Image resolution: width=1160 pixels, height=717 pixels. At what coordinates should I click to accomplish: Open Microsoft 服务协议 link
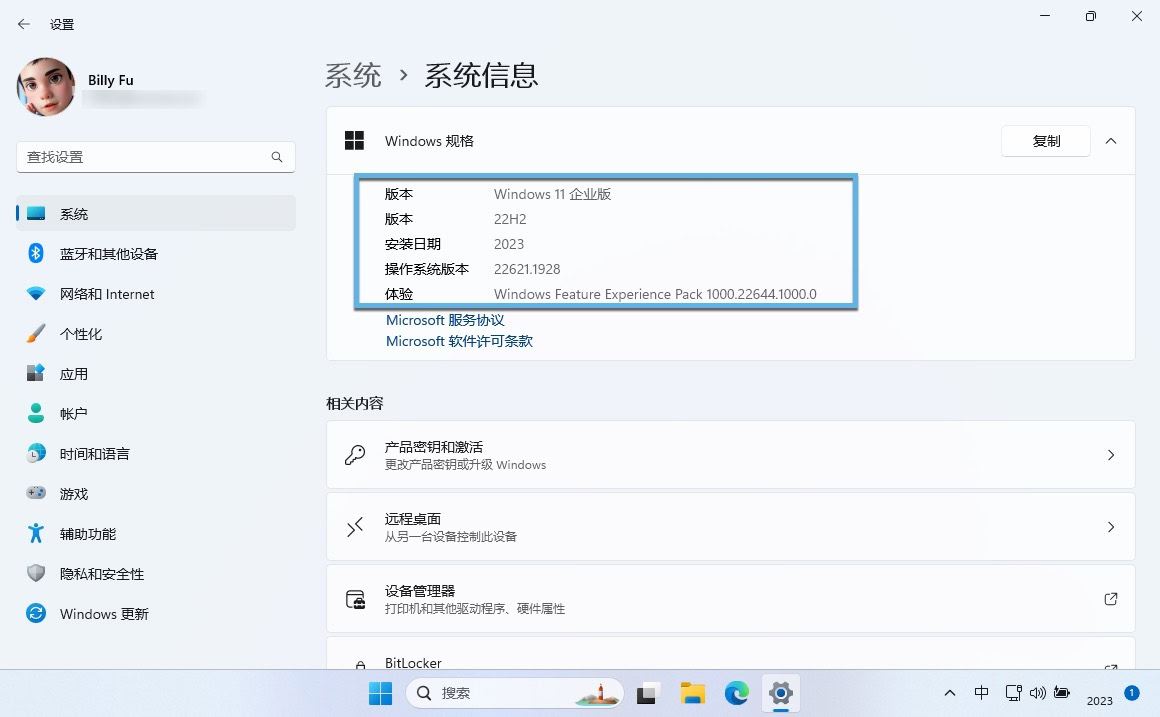[445, 320]
